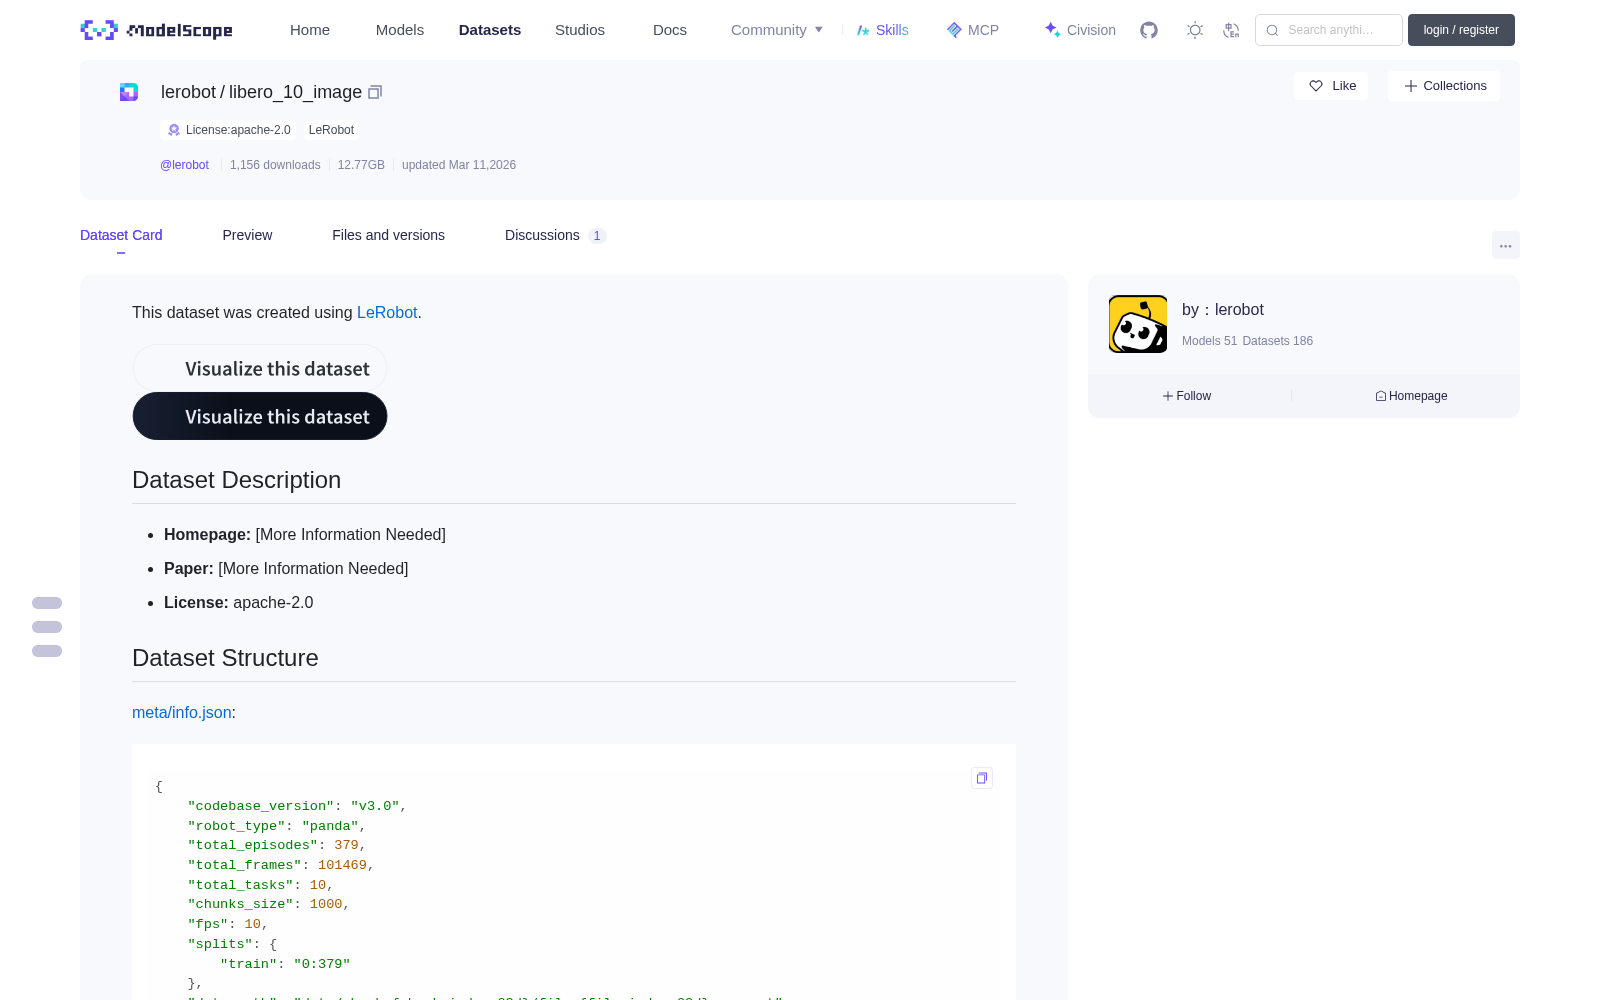
Task: Open the @lerobot owner link
Action: click(184, 165)
